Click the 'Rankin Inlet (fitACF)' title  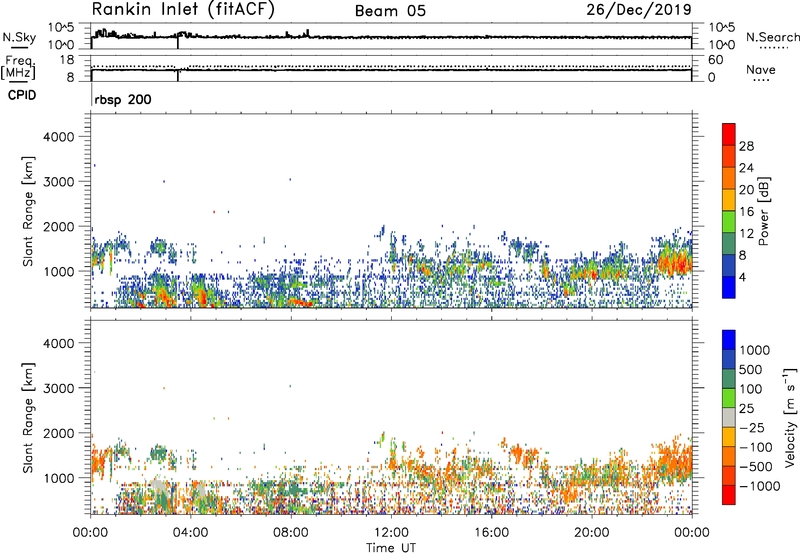183,10
